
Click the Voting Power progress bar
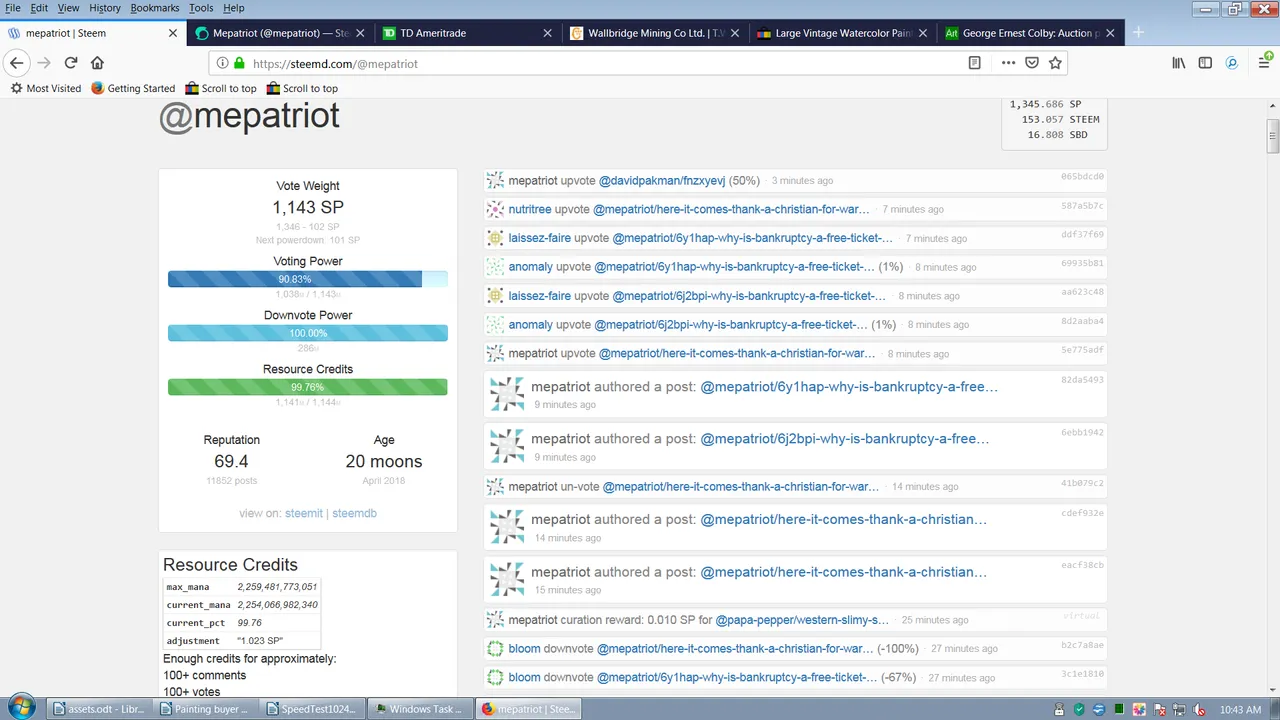tap(308, 279)
